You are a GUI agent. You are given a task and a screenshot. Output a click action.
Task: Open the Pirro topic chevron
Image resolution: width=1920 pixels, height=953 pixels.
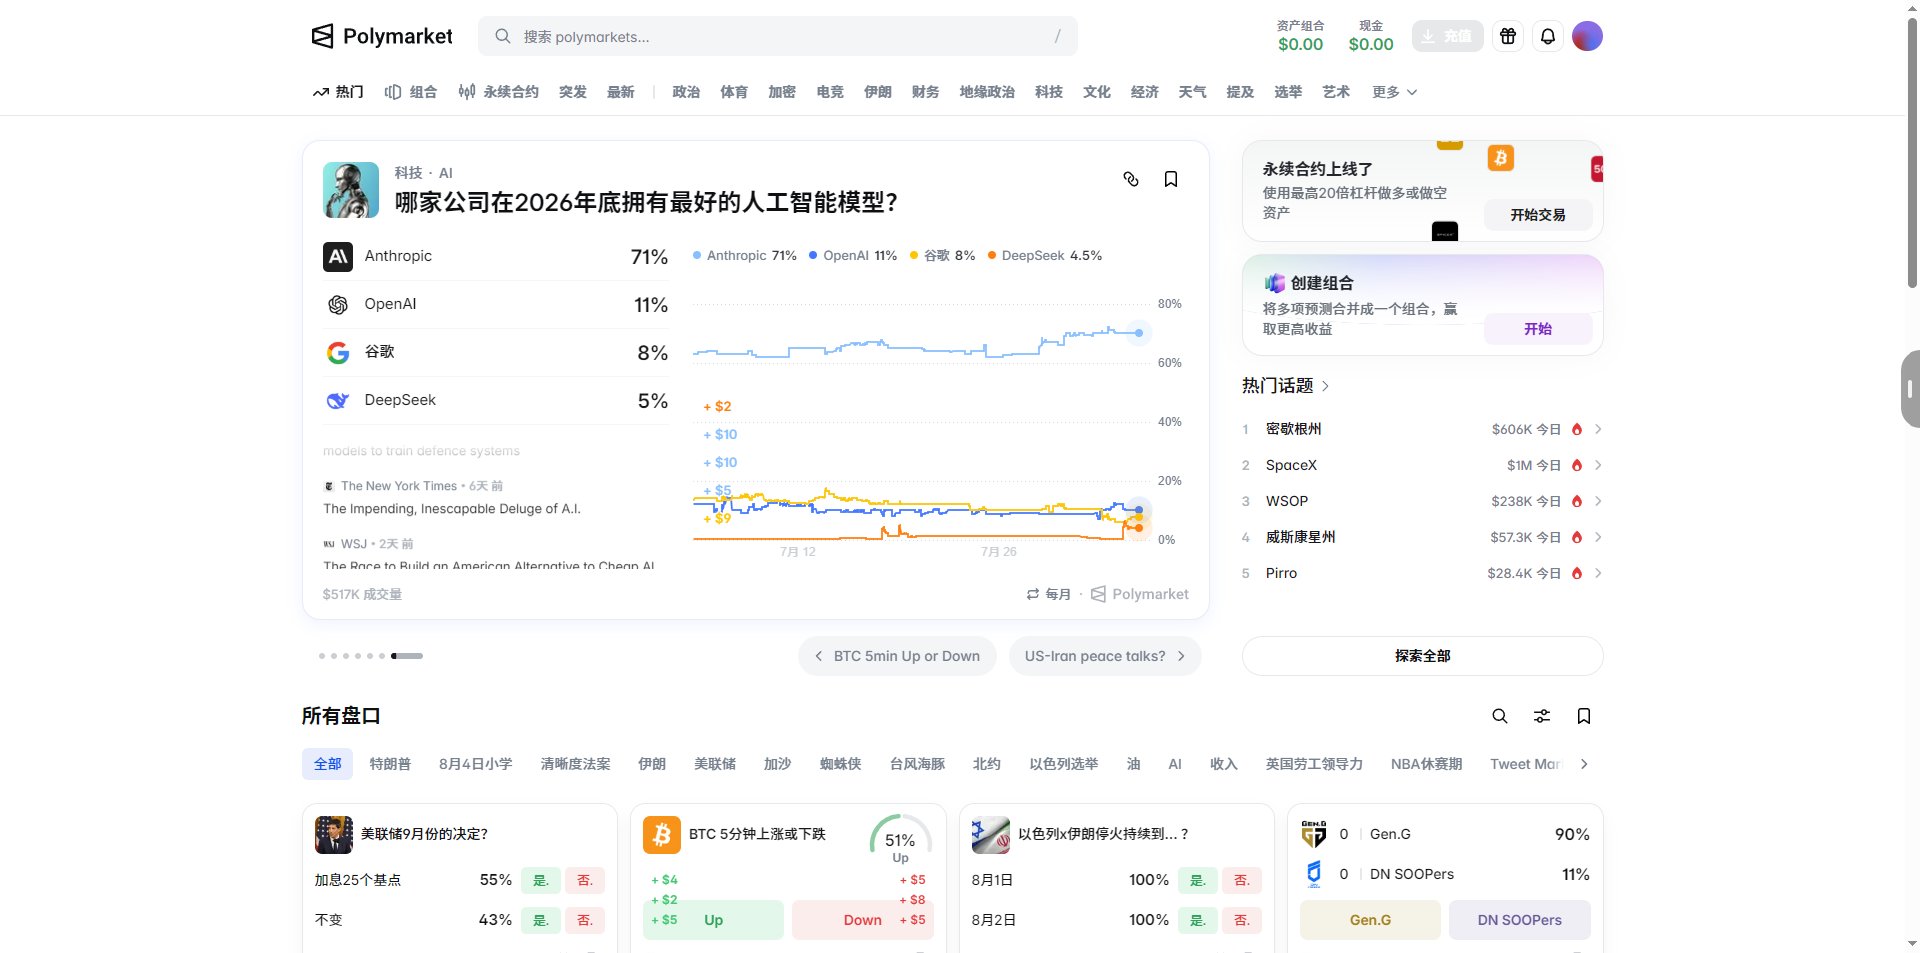pos(1598,573)
